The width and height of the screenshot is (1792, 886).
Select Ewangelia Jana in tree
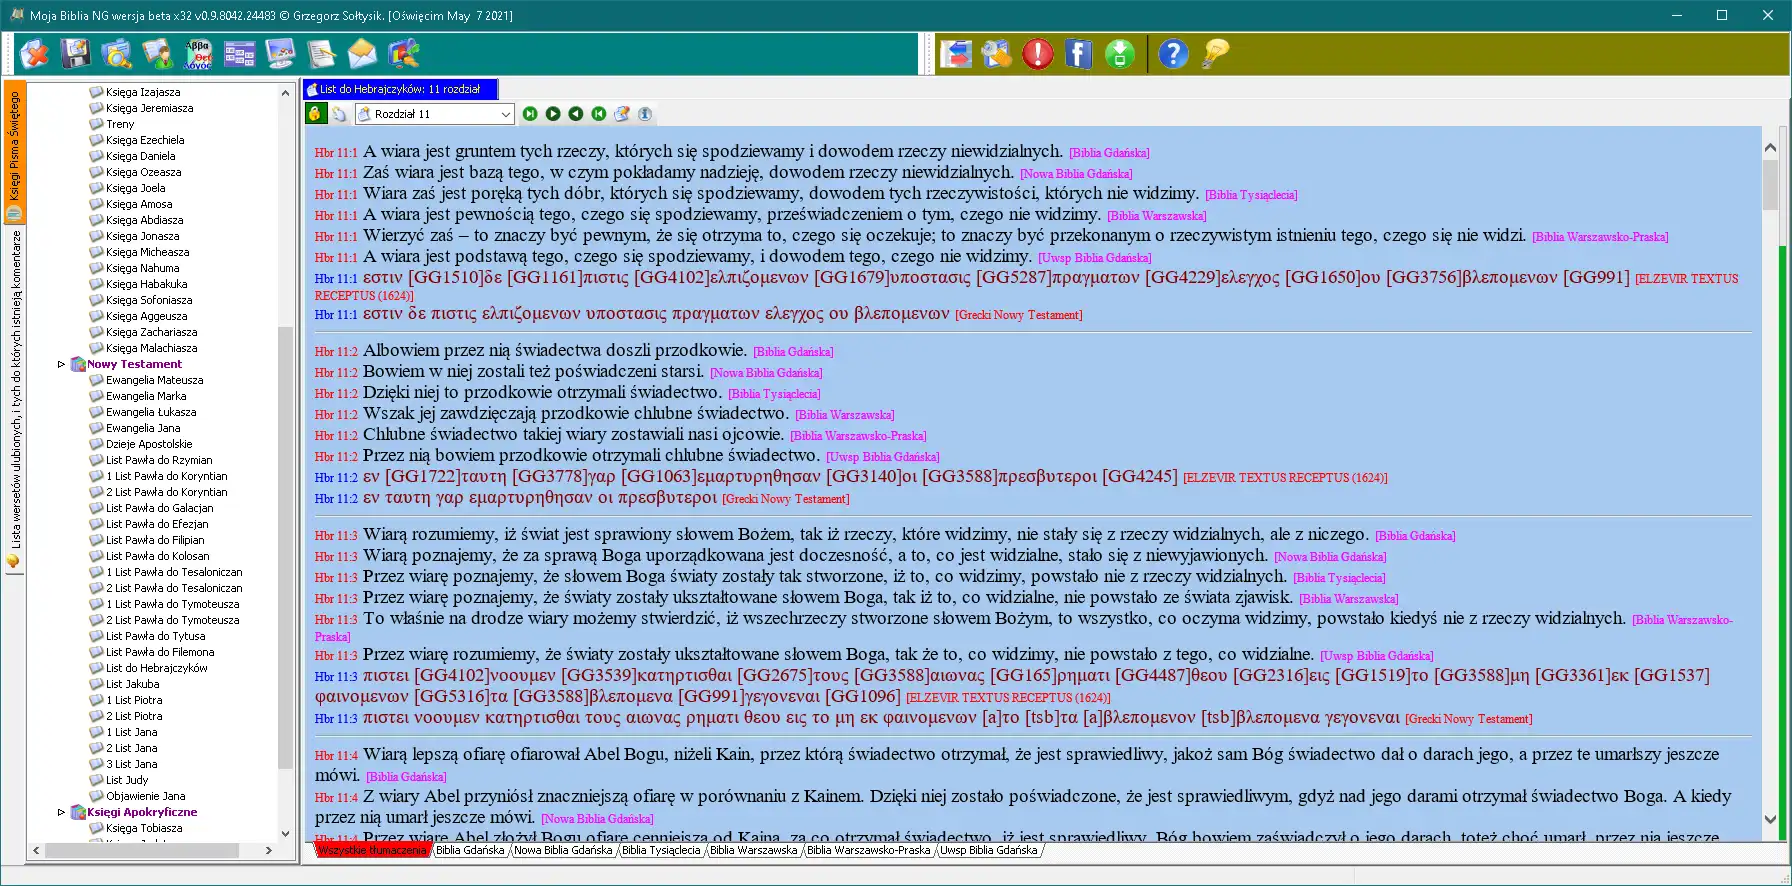[x=143, y=428]
